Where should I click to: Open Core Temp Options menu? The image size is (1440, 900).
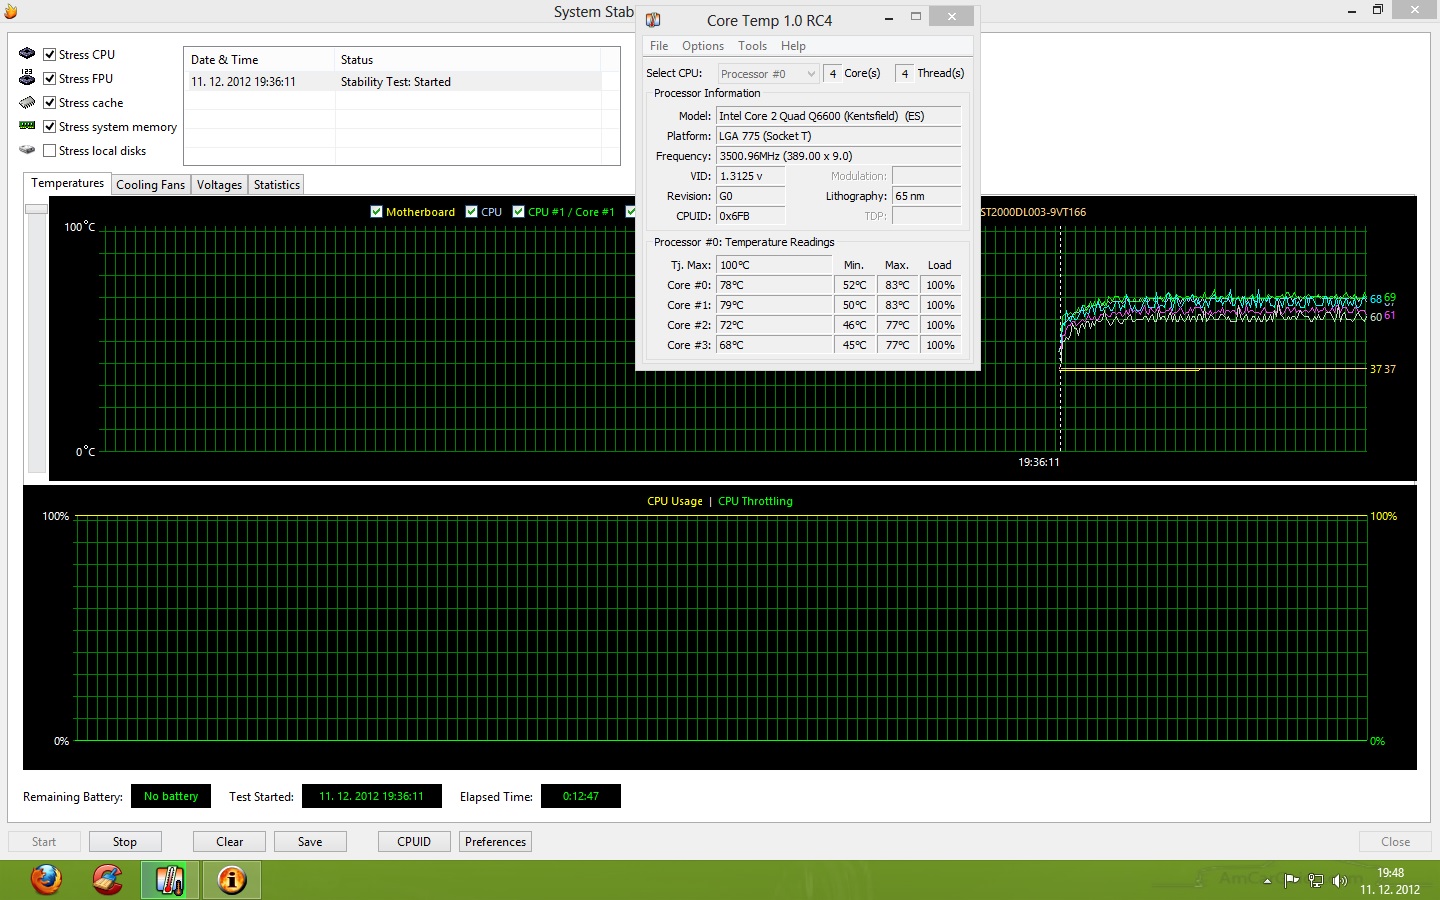click(703, 46)
